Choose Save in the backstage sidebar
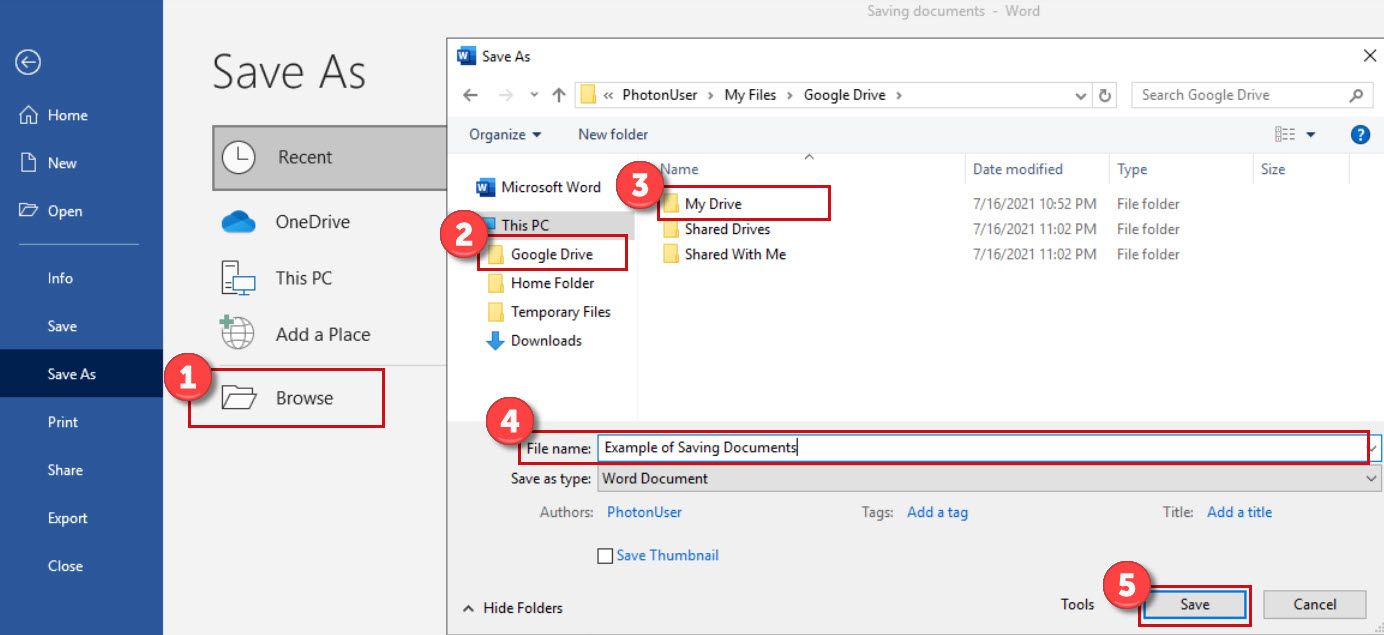The height and width of the screenshot is (635, 1384). (x=62, y=326)
